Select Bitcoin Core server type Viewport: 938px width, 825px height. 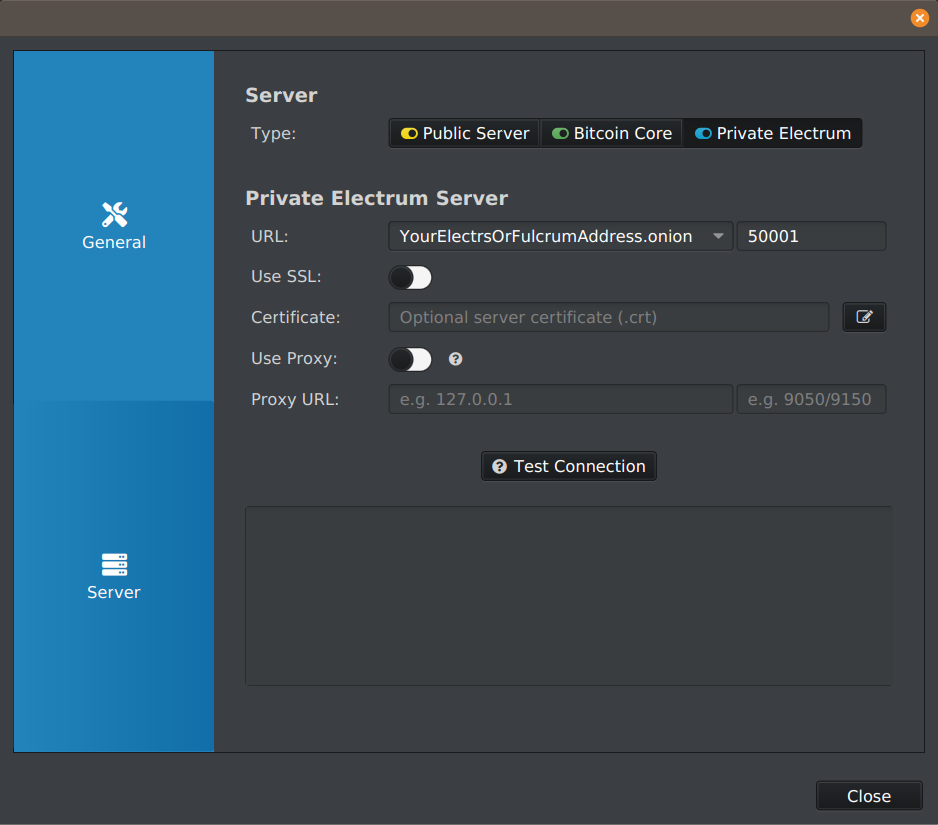(611, 133)
